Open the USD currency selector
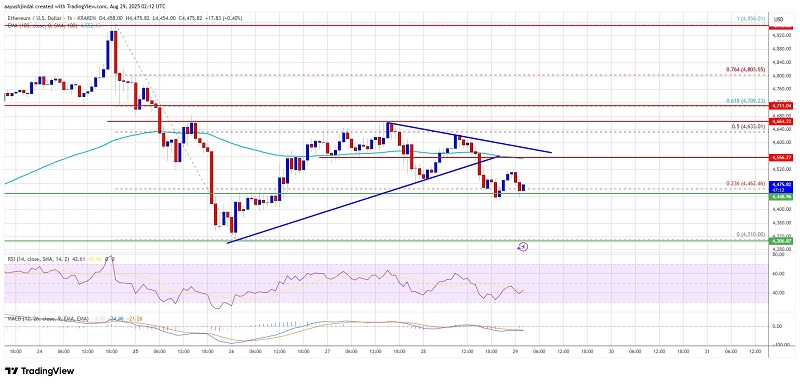Viewport: 800px width, 384px height. (779, 19)
